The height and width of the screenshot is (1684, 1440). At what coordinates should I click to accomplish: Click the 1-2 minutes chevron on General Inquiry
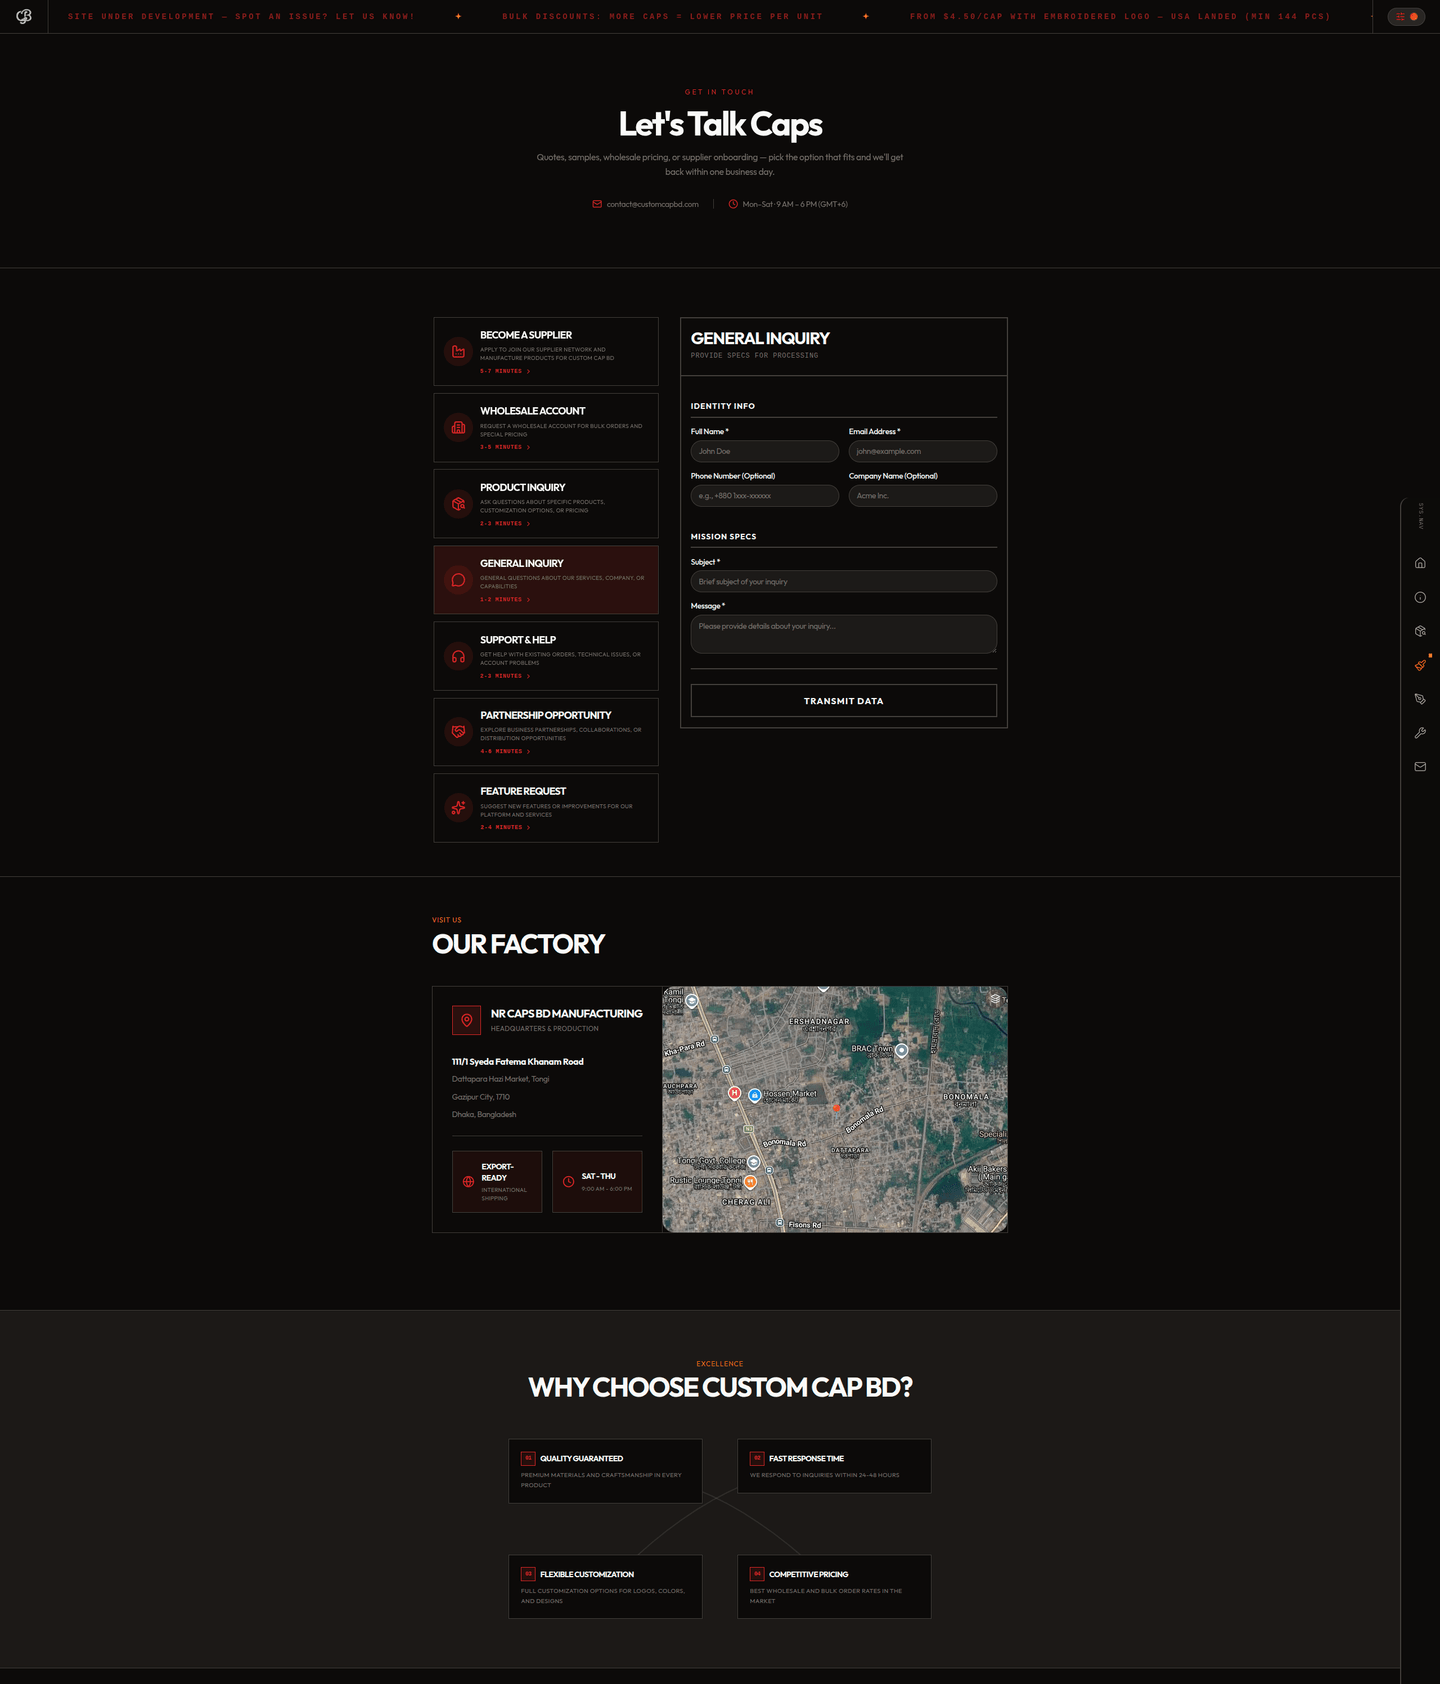tap(528, 599)
